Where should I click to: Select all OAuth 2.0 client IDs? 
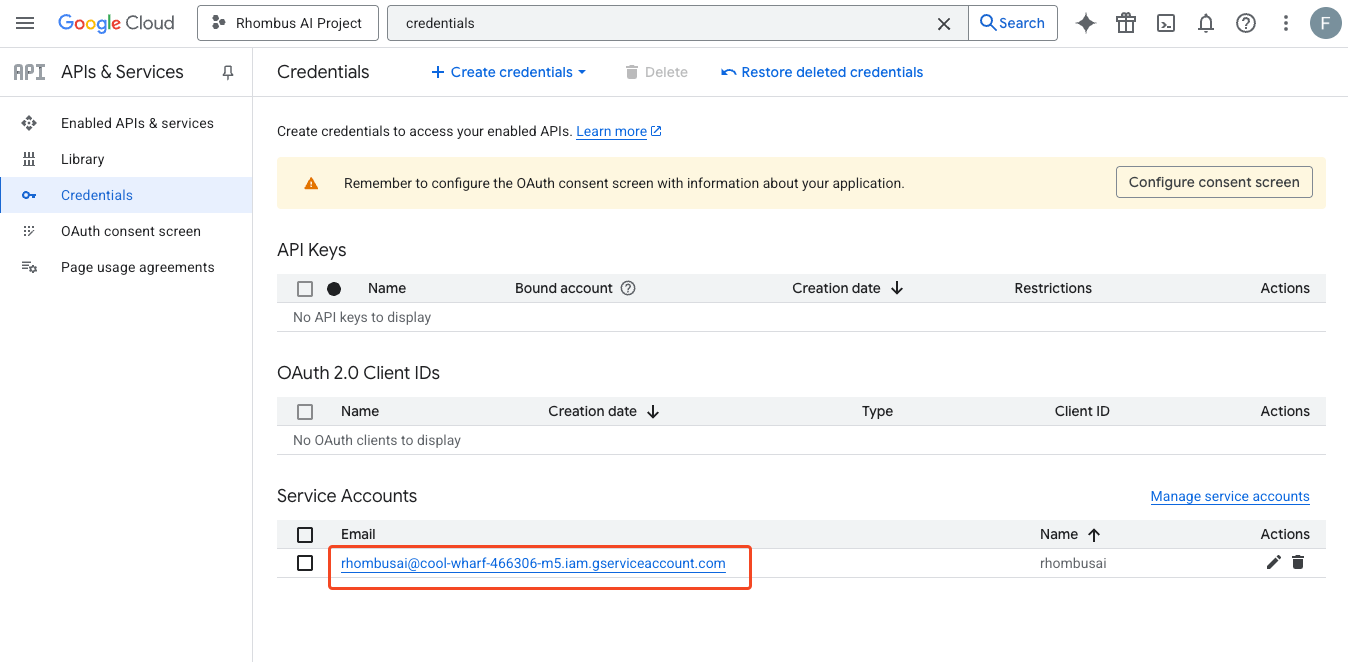coord(305,411)
